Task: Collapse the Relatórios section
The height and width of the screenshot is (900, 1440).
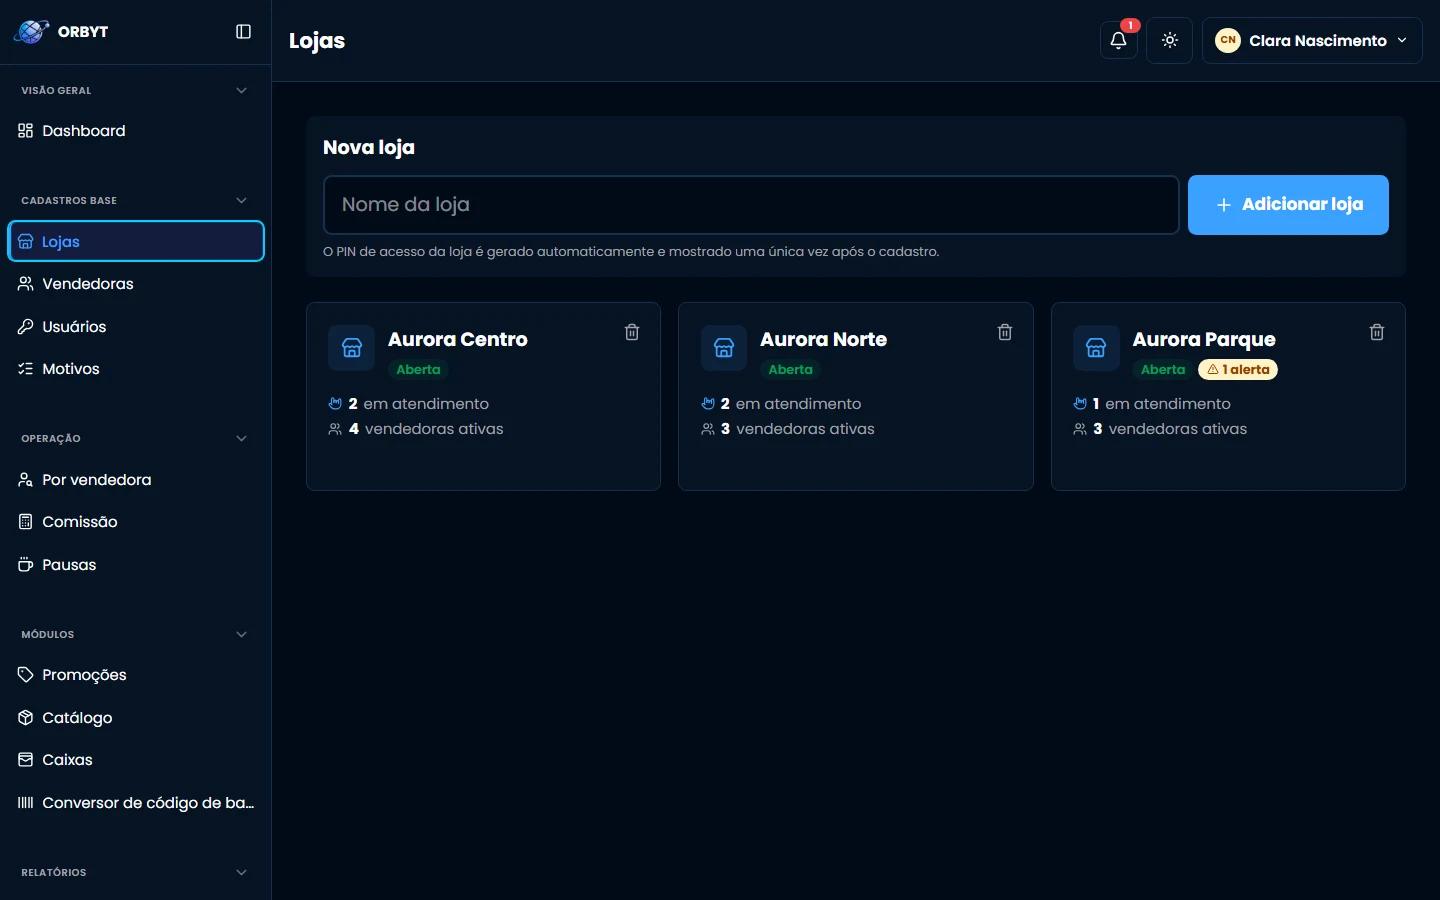Action: point(241,873)
